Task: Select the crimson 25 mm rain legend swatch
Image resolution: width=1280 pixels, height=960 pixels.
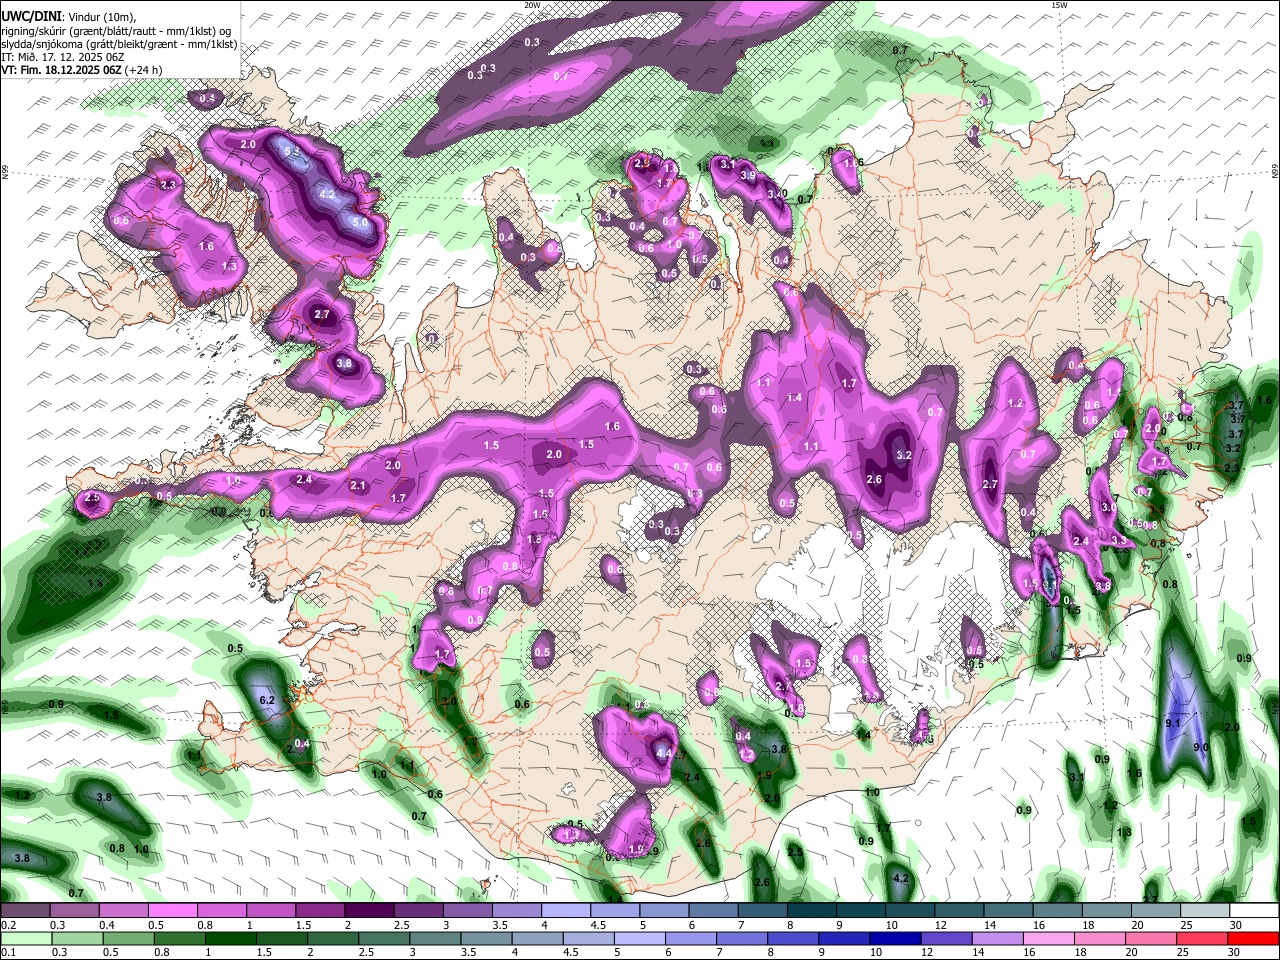Action: 1202,938
